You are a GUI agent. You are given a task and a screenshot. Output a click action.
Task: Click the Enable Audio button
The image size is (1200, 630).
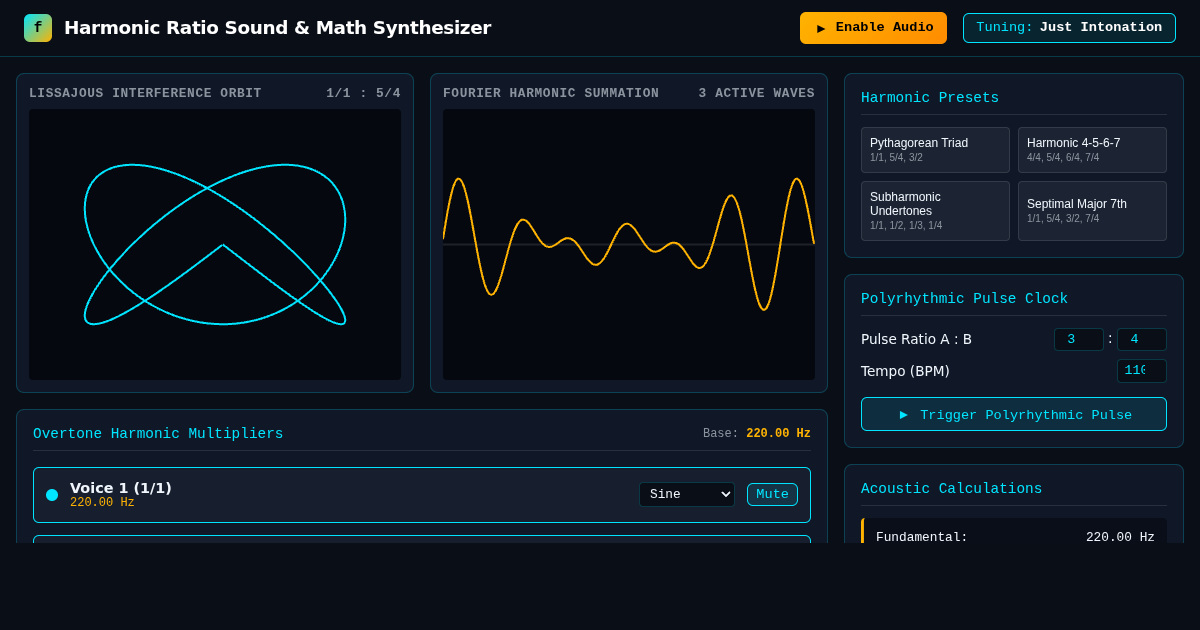click(x=873, y=28)
